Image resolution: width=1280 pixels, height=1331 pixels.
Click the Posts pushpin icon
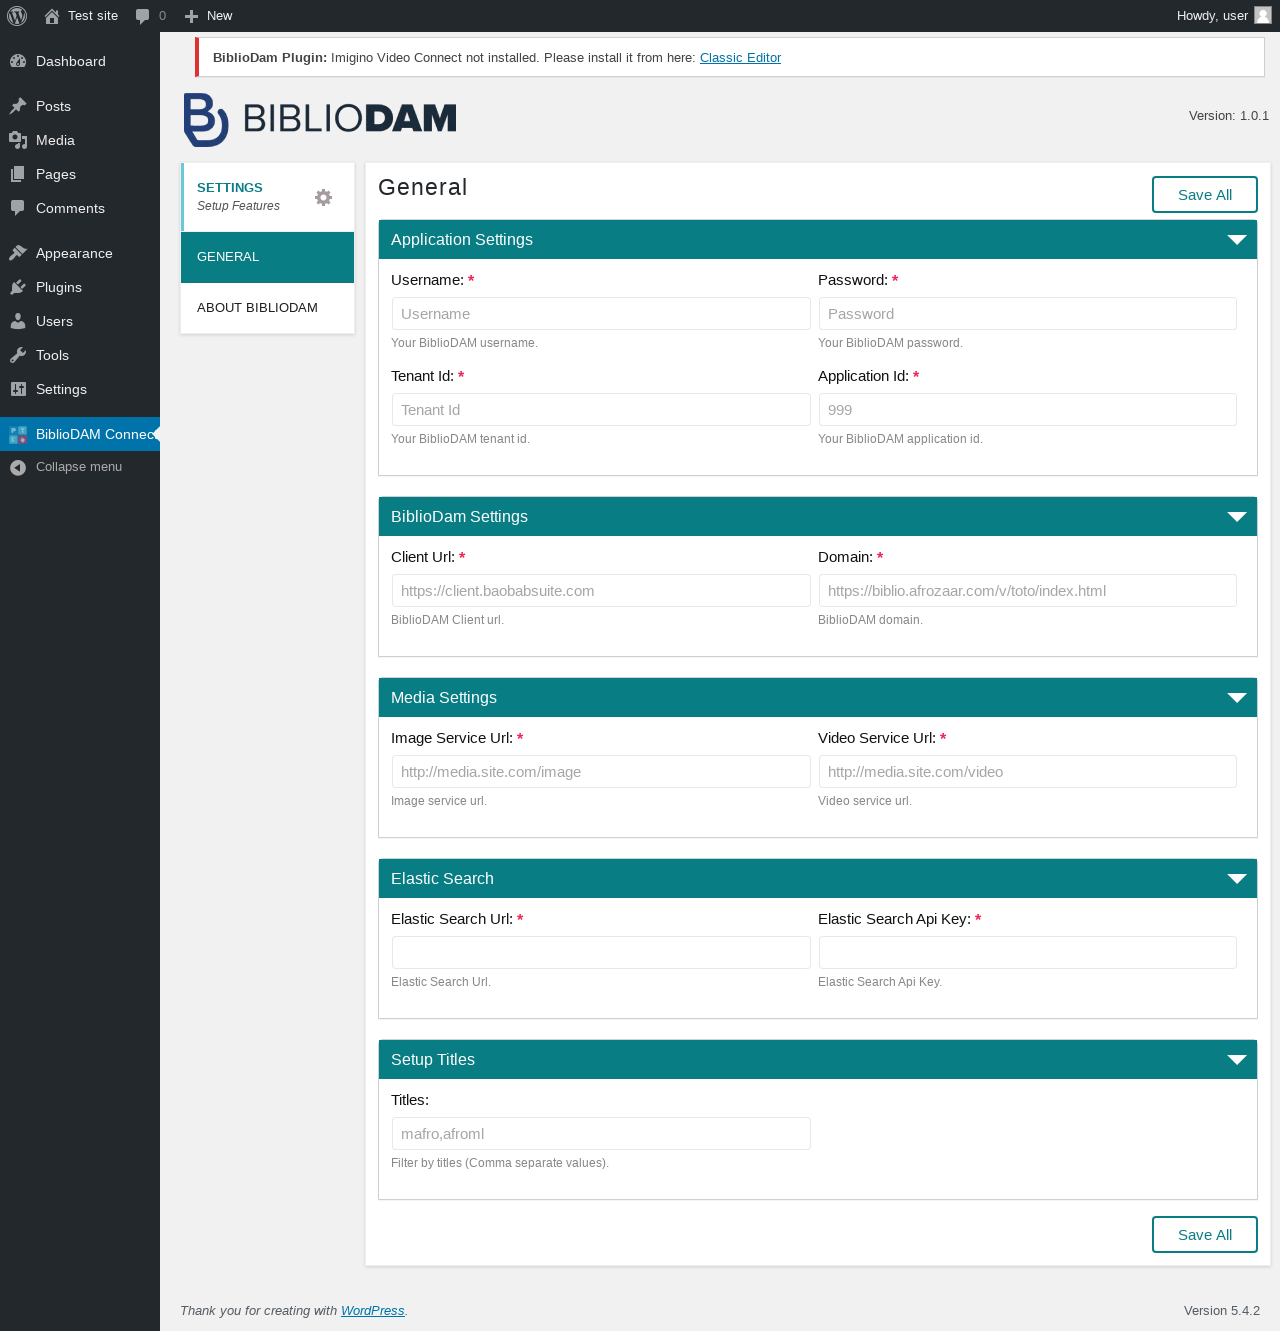18,106
